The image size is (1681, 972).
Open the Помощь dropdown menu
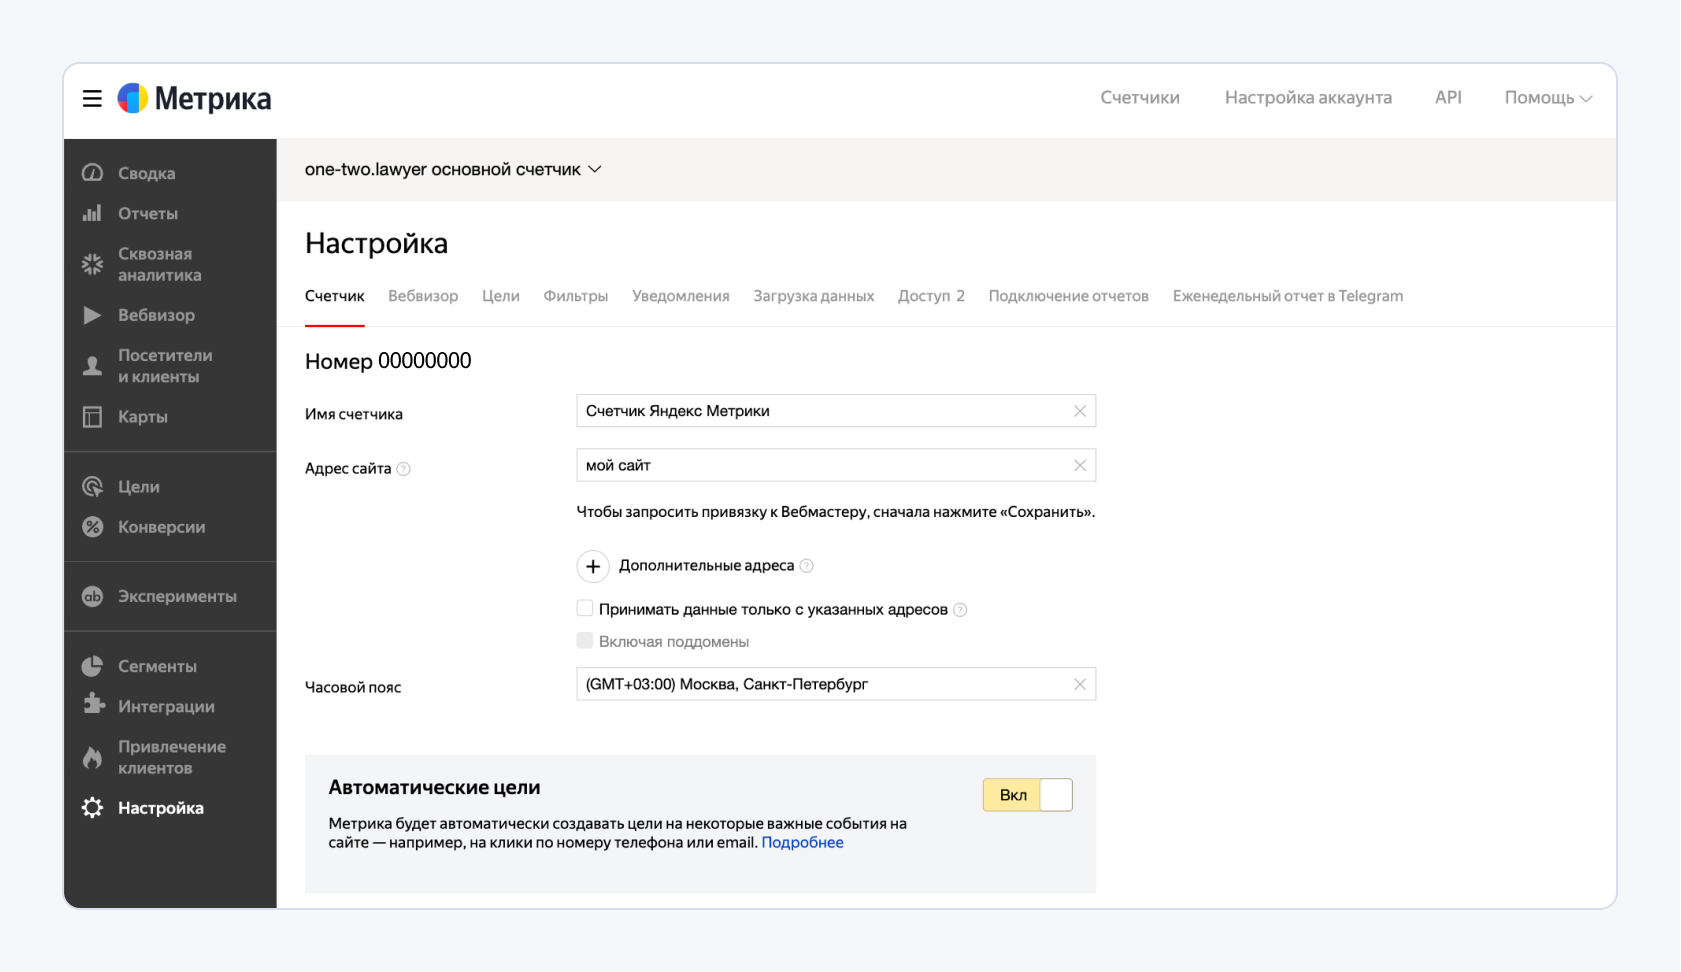[1547, 98]
